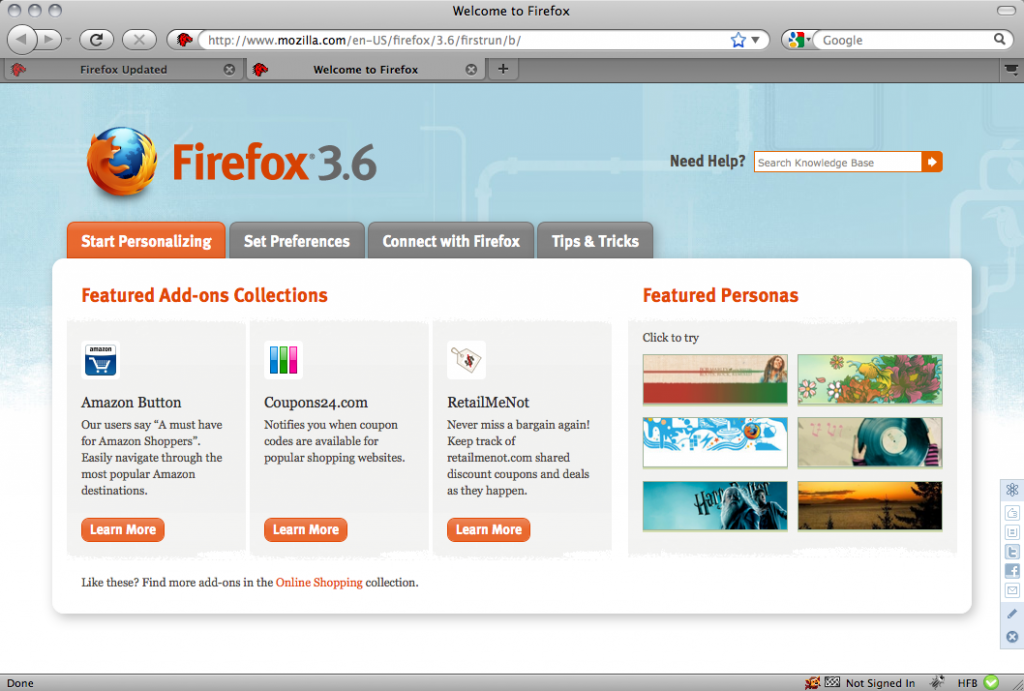Click the site identity icon beside the URL
1024x691 pixels.
(x=184, y=40)
